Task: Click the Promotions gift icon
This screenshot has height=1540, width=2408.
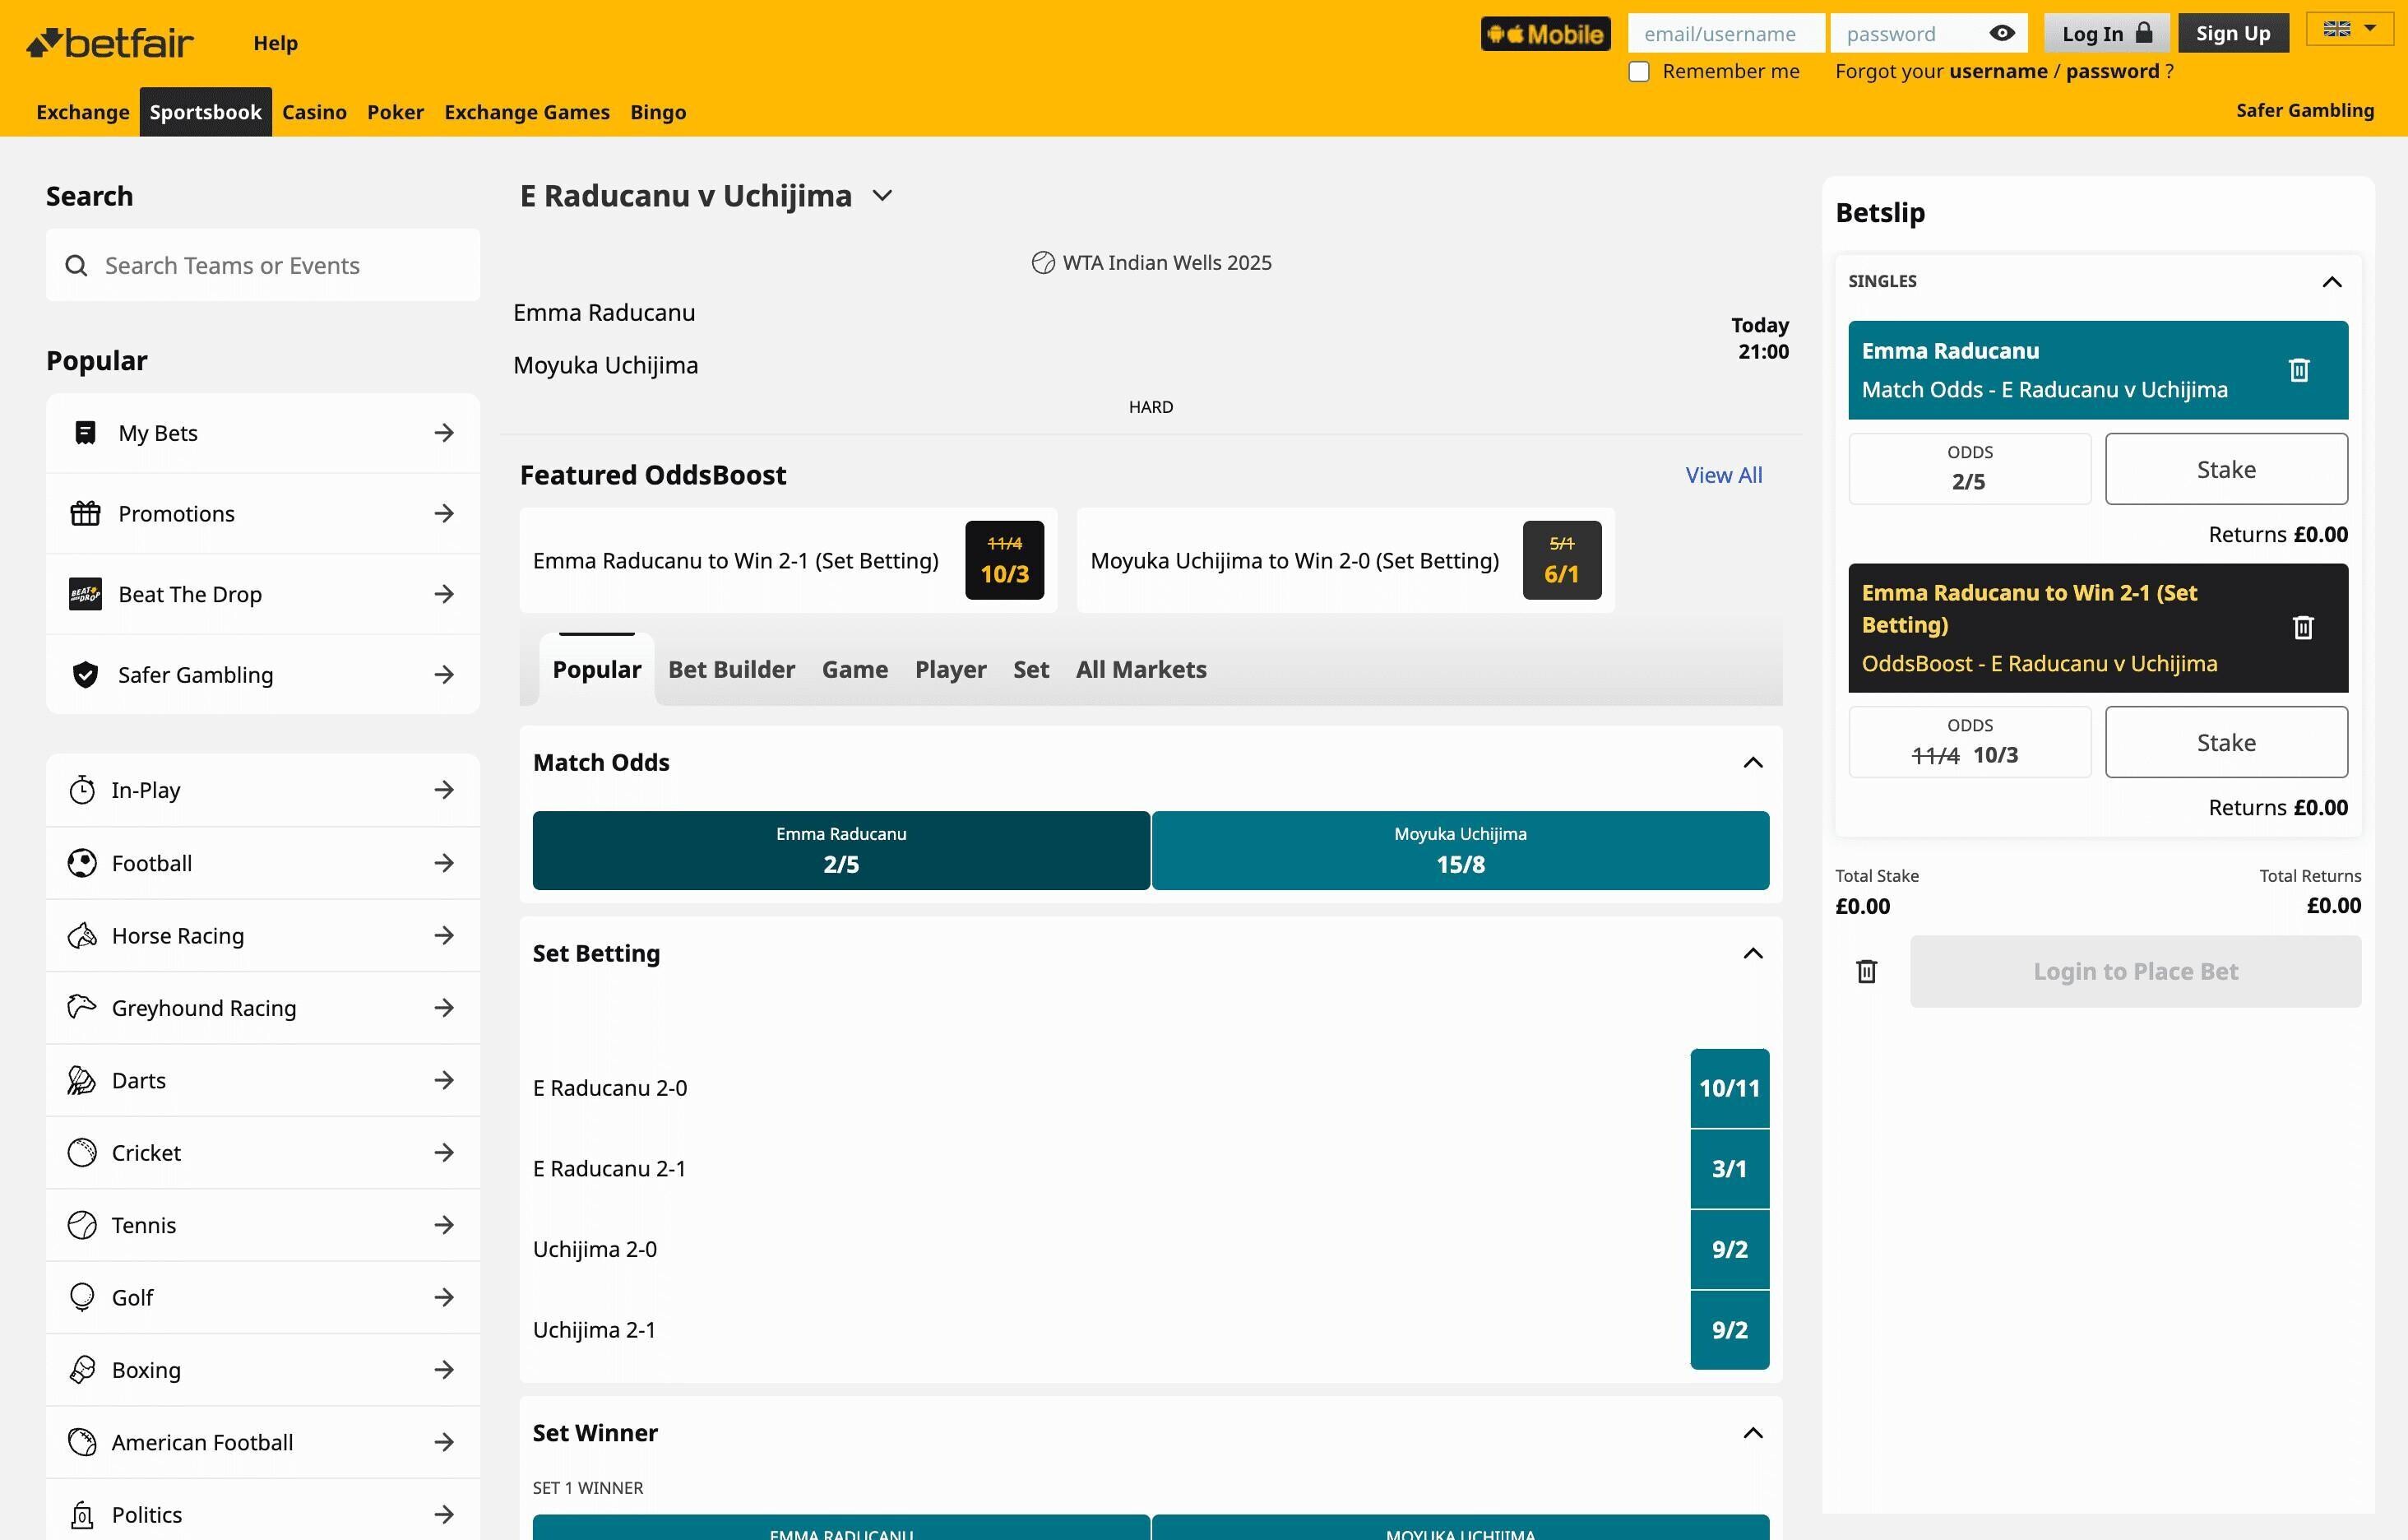Action: click(x=85, y=514)
